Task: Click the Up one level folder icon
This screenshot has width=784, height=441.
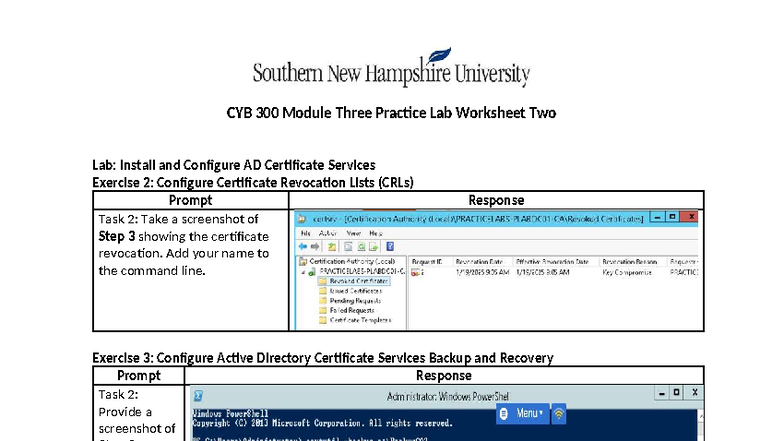Action: pyautogui.click(x=332, y=246)
